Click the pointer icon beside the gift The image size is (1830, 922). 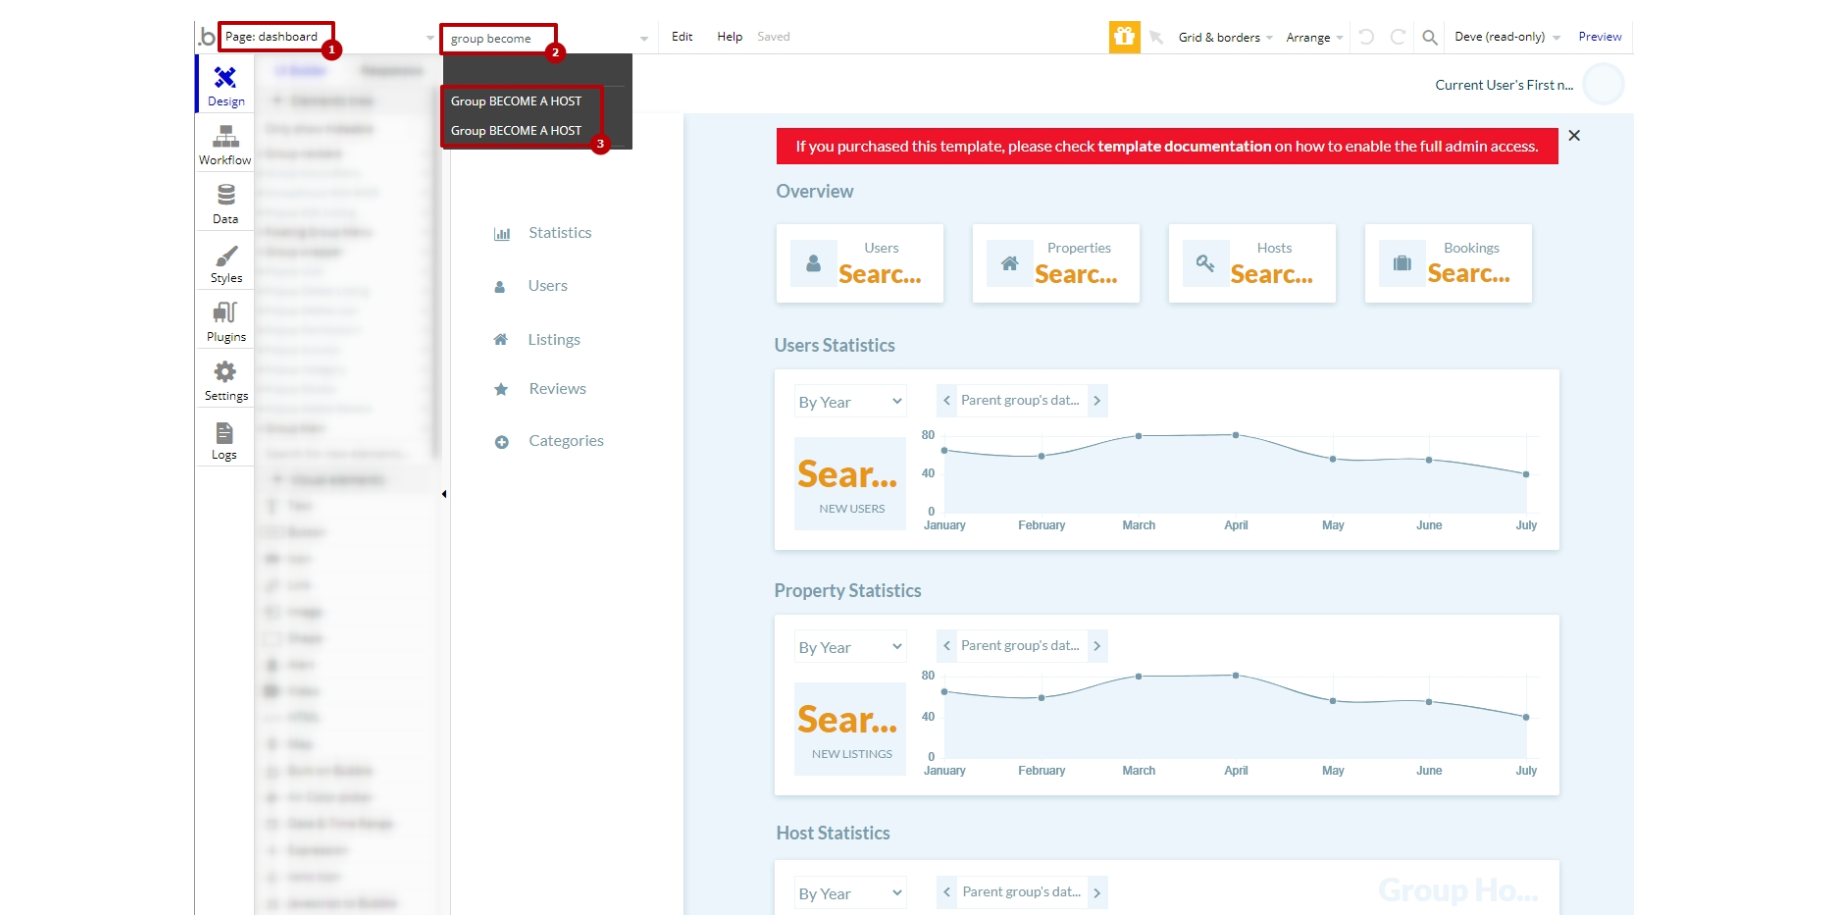(1156, 37)
